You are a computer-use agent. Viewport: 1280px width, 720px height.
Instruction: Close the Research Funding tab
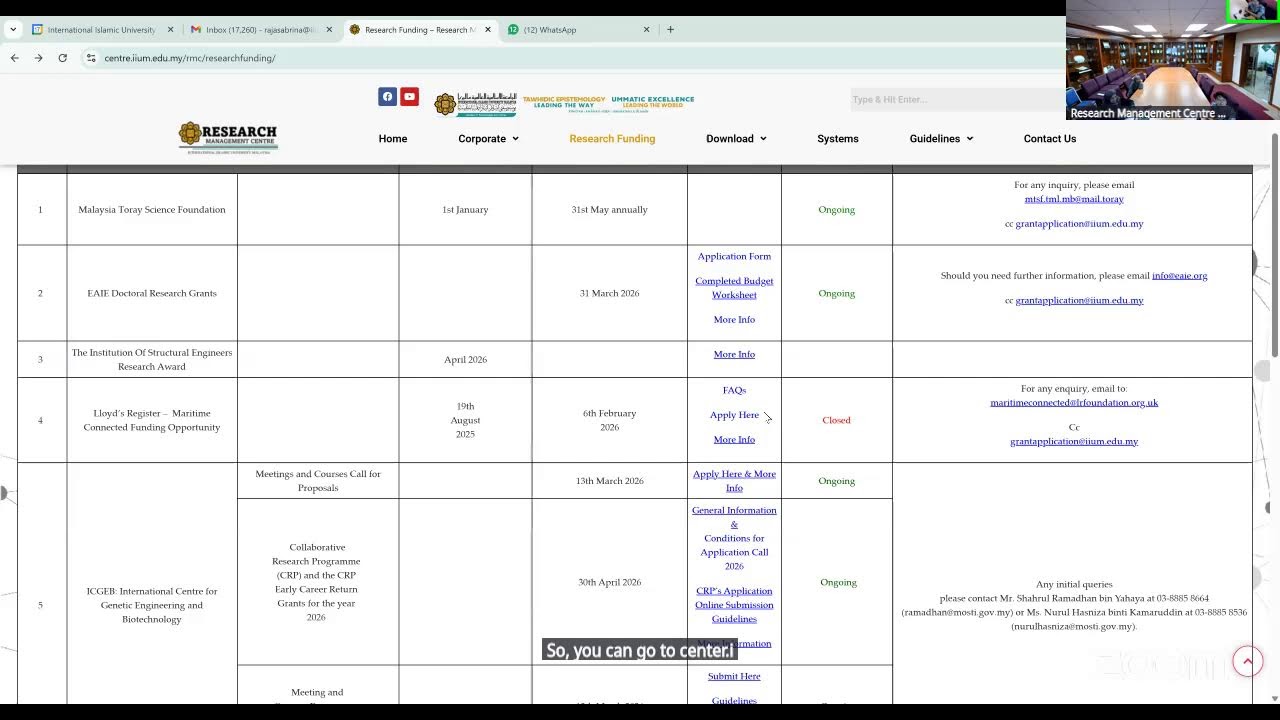click(488, 30)
